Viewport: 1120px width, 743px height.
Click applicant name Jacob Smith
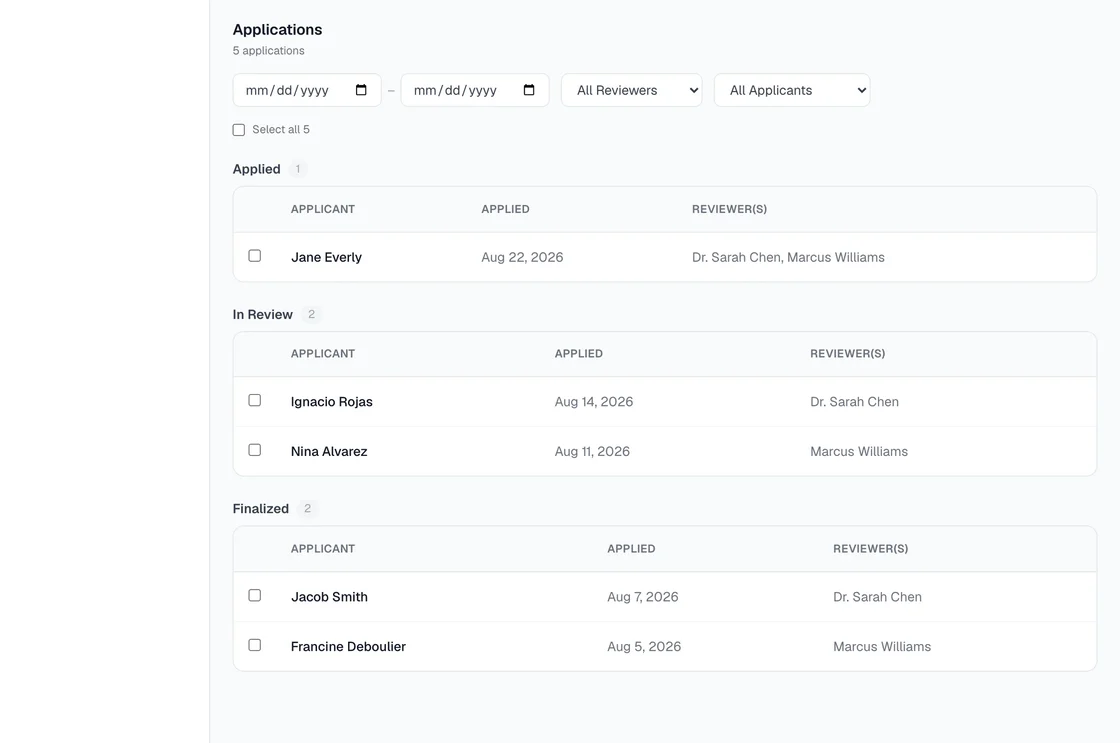(329, 597)
